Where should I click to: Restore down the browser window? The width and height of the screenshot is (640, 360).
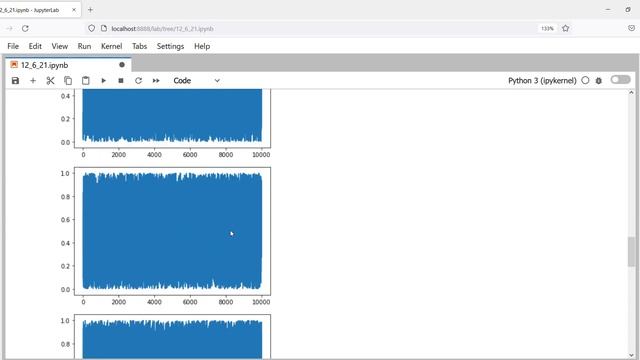(628, 9)
